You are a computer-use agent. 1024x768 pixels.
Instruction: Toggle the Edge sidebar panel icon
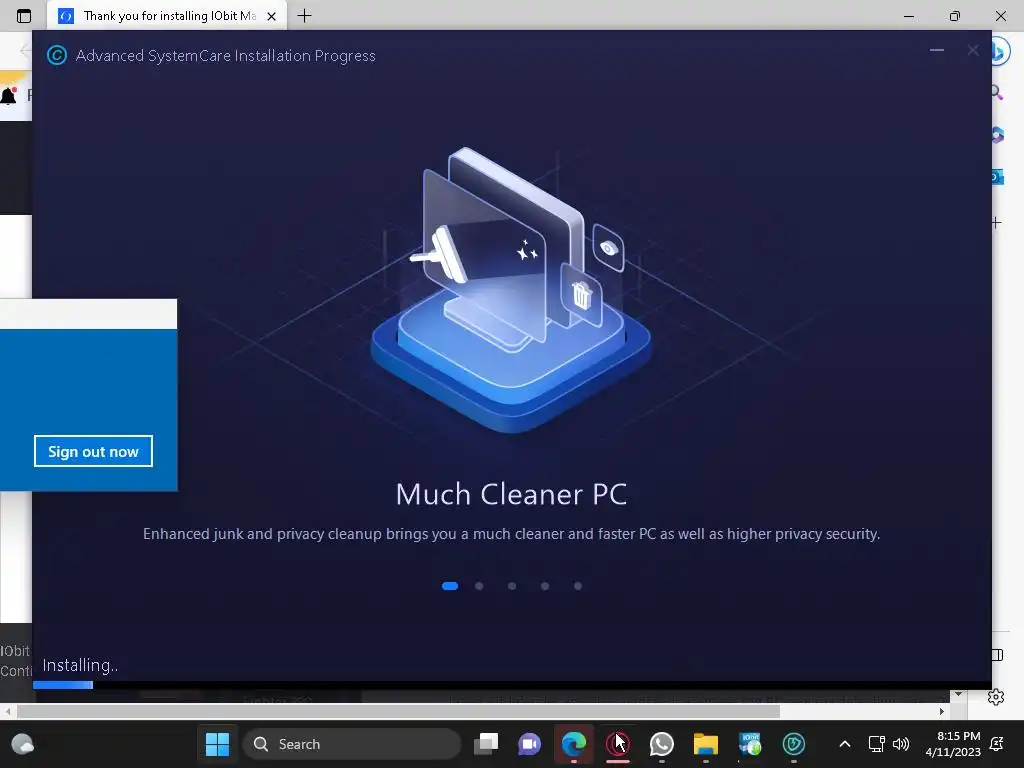(997, 655)
